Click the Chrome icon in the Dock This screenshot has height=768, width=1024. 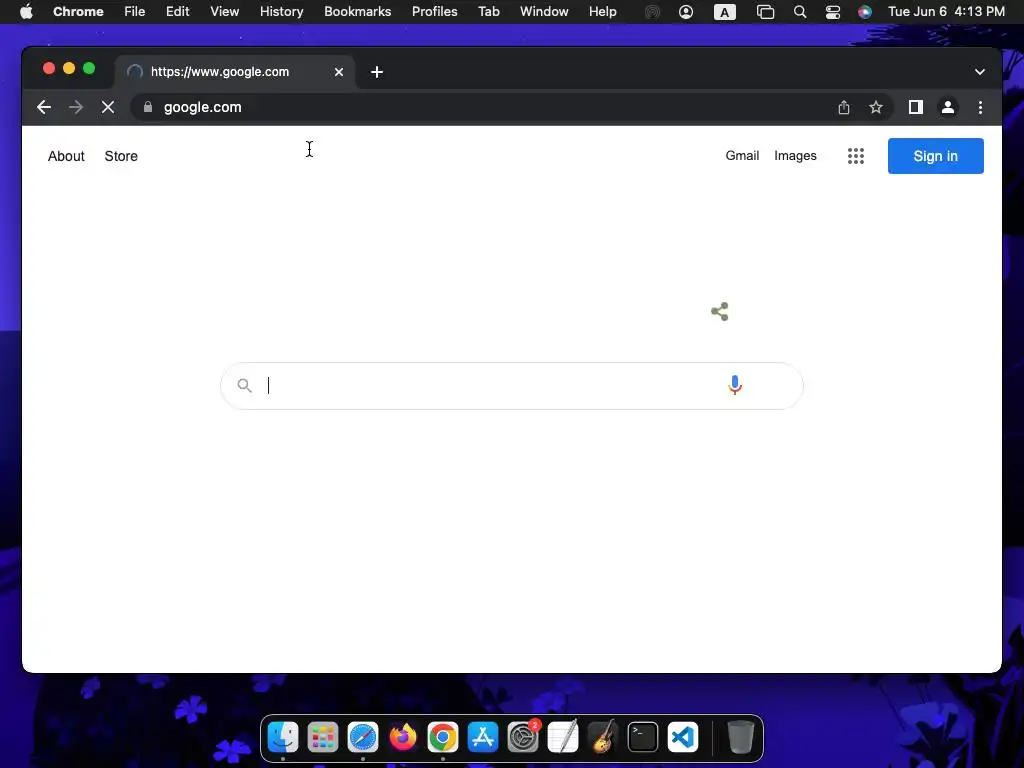[443, 737]
